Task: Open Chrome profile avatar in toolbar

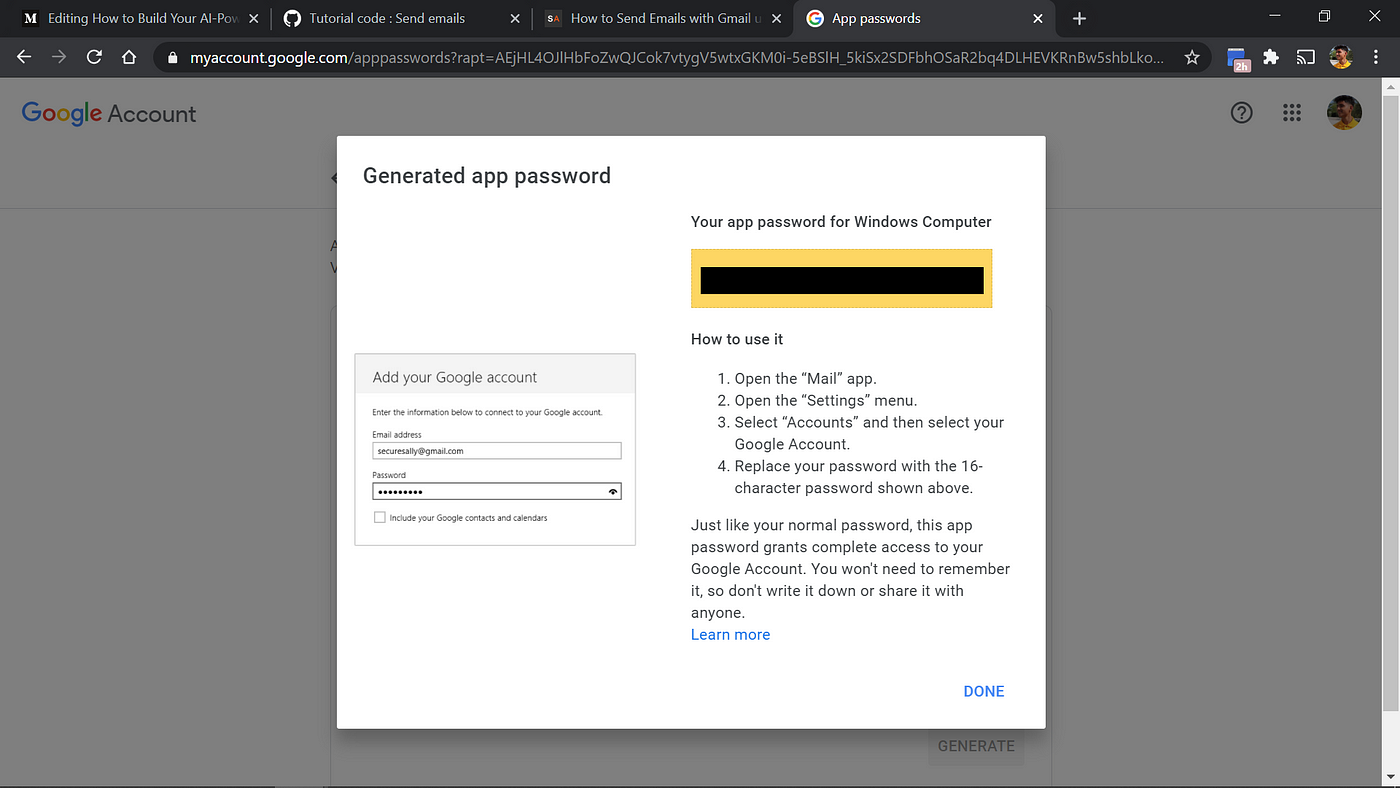Action: (x=1341, y=57)
